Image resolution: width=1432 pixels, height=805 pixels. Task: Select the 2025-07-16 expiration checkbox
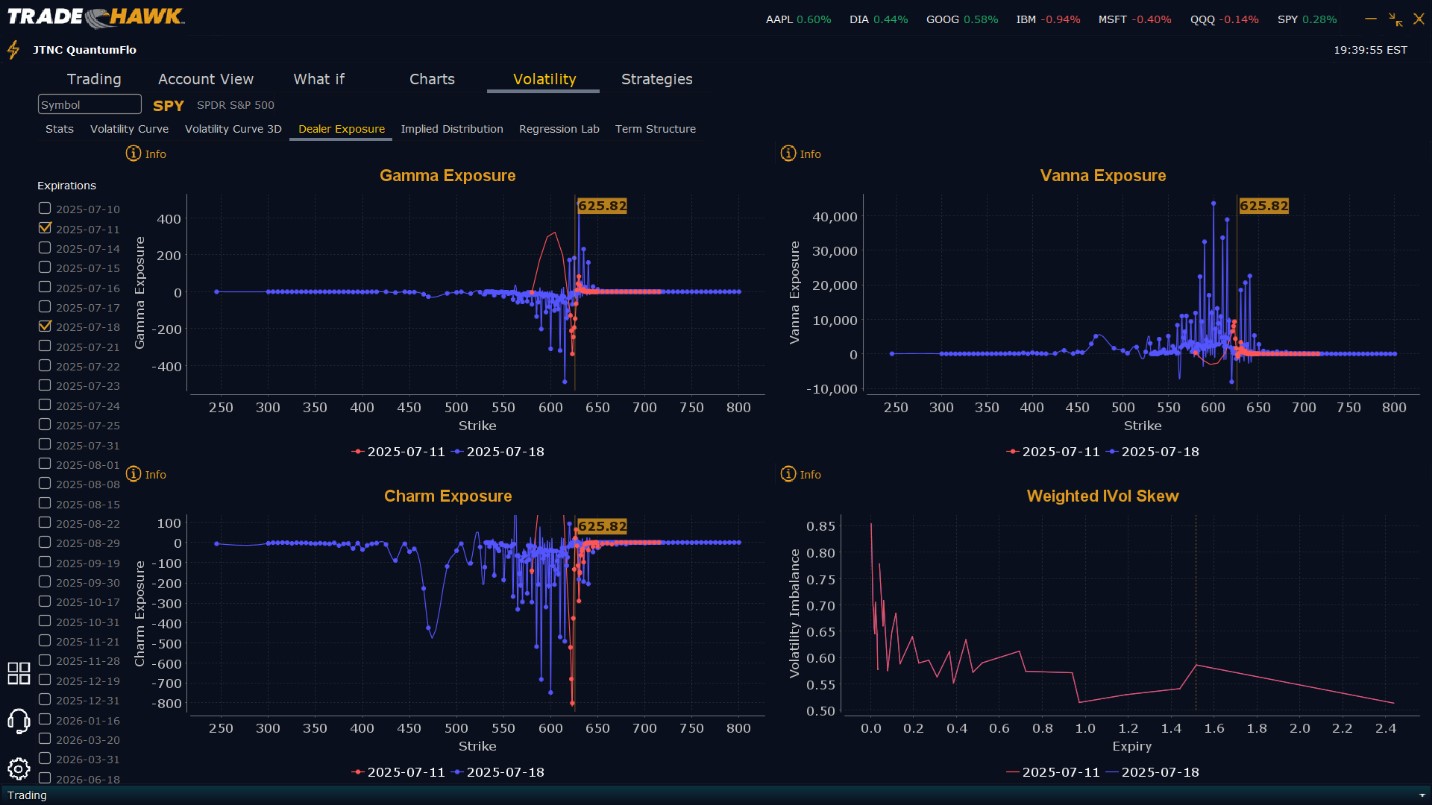tap(45, 287)
